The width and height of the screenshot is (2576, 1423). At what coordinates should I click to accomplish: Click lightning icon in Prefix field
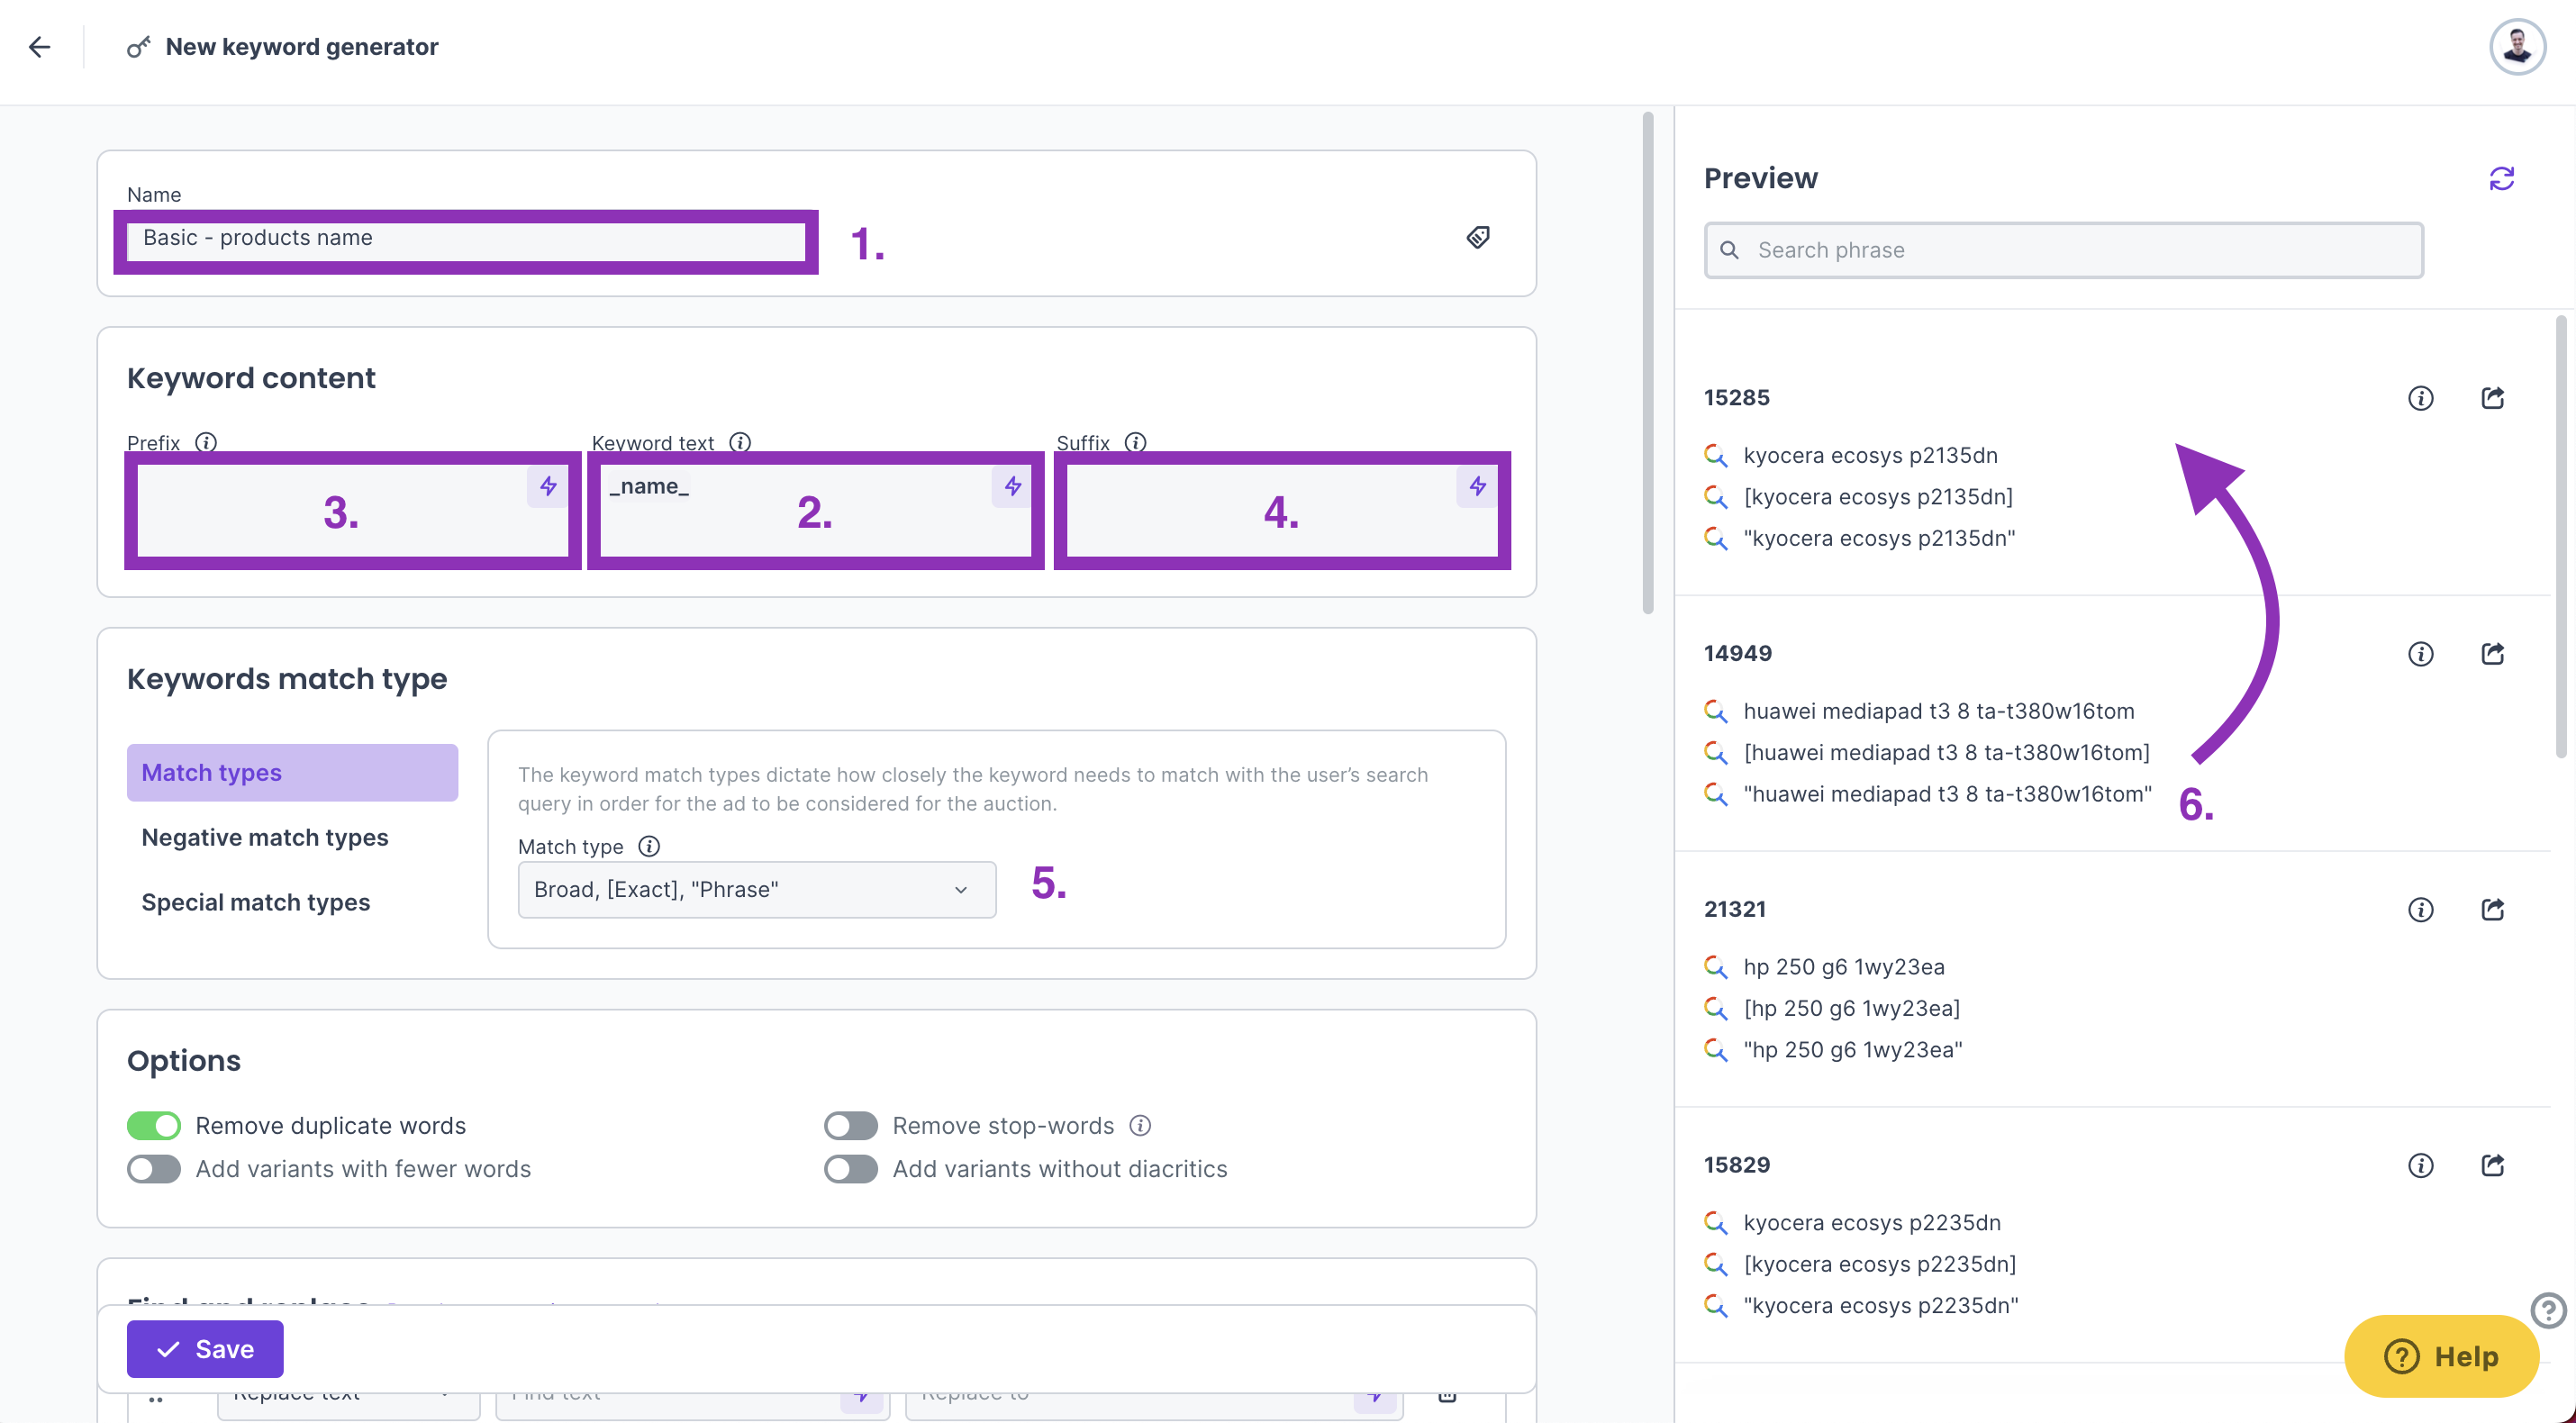(x=548, y=487)
